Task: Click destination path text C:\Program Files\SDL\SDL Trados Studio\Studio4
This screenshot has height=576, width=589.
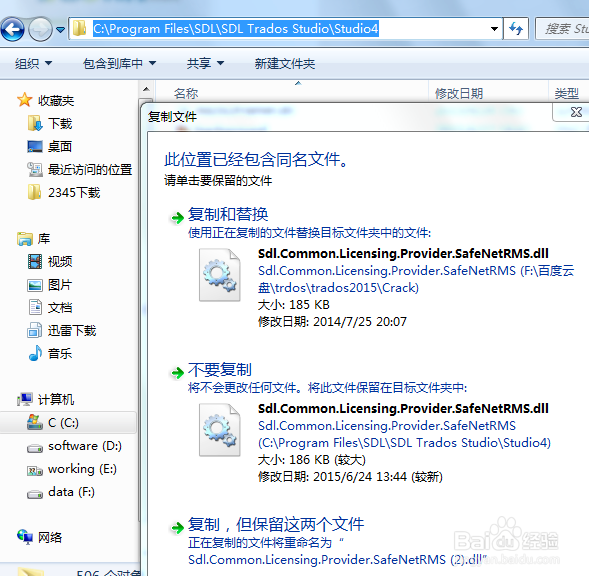Action: [x=404, y=443]
